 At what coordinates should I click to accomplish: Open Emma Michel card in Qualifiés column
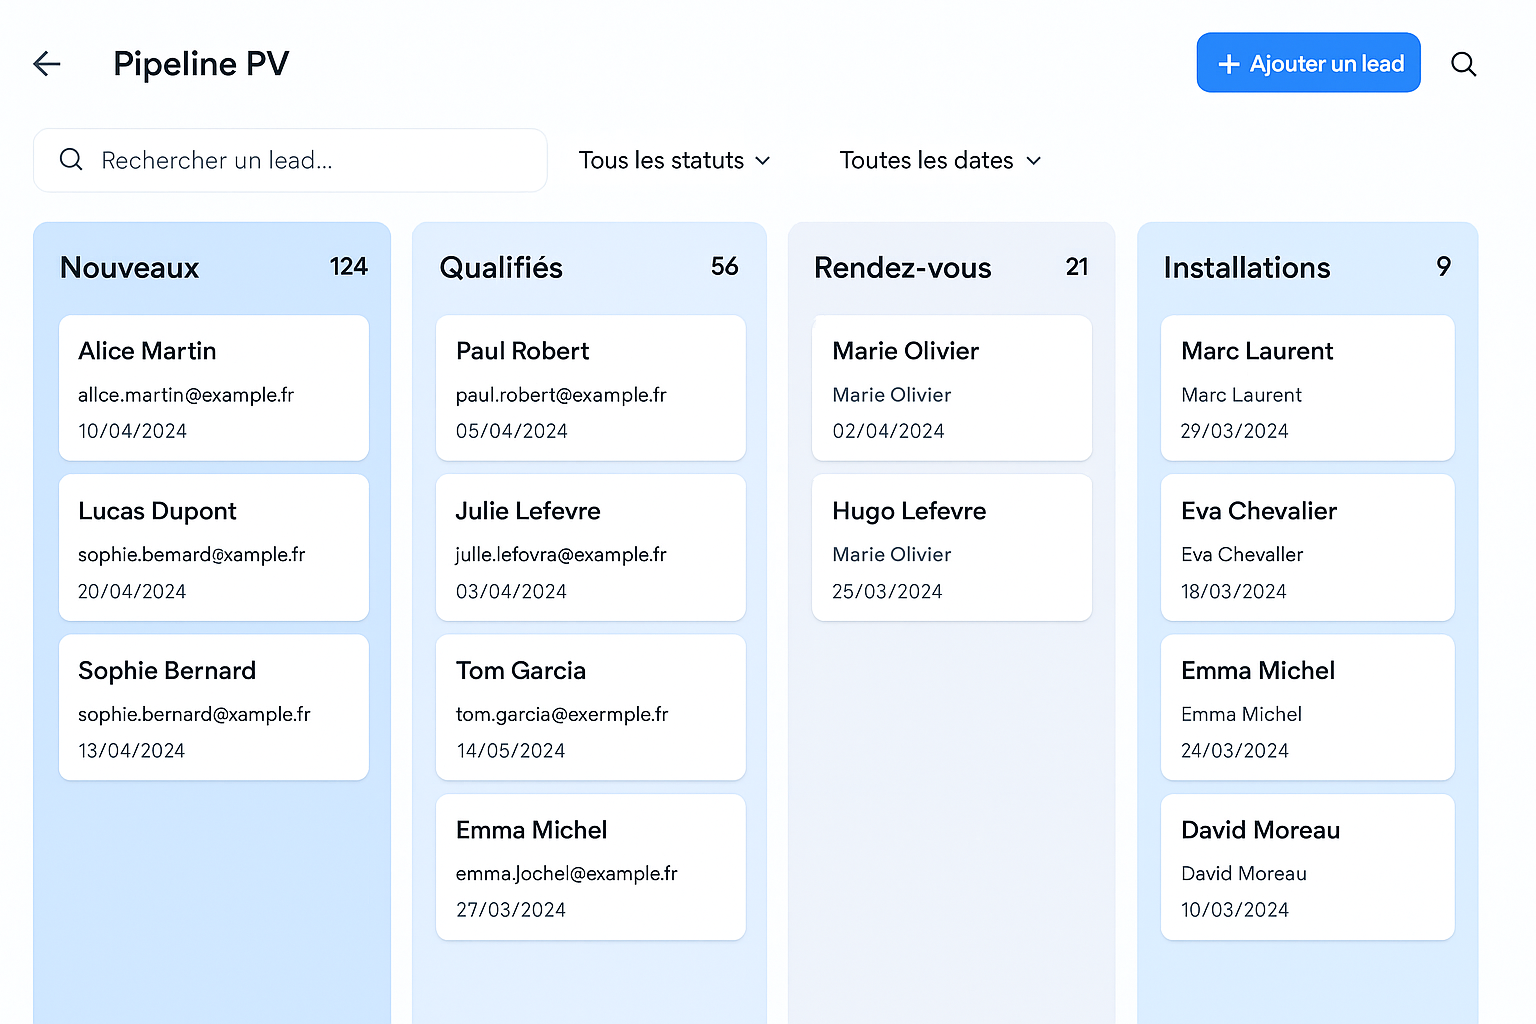pyautogui.click(x=590, y=867)
